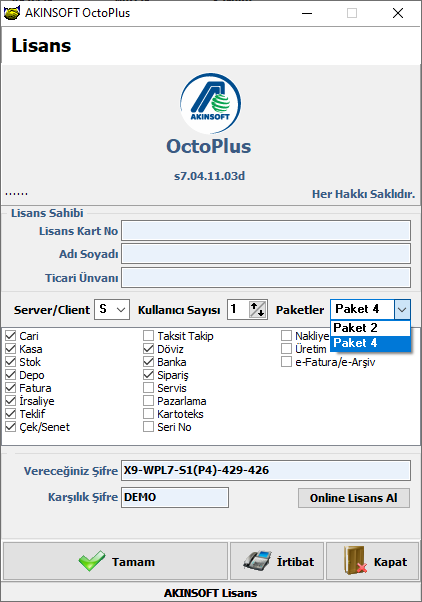The image size is (422, 602).
Task: Focus the Ticari Ünvanı input field
Action: 266,278
